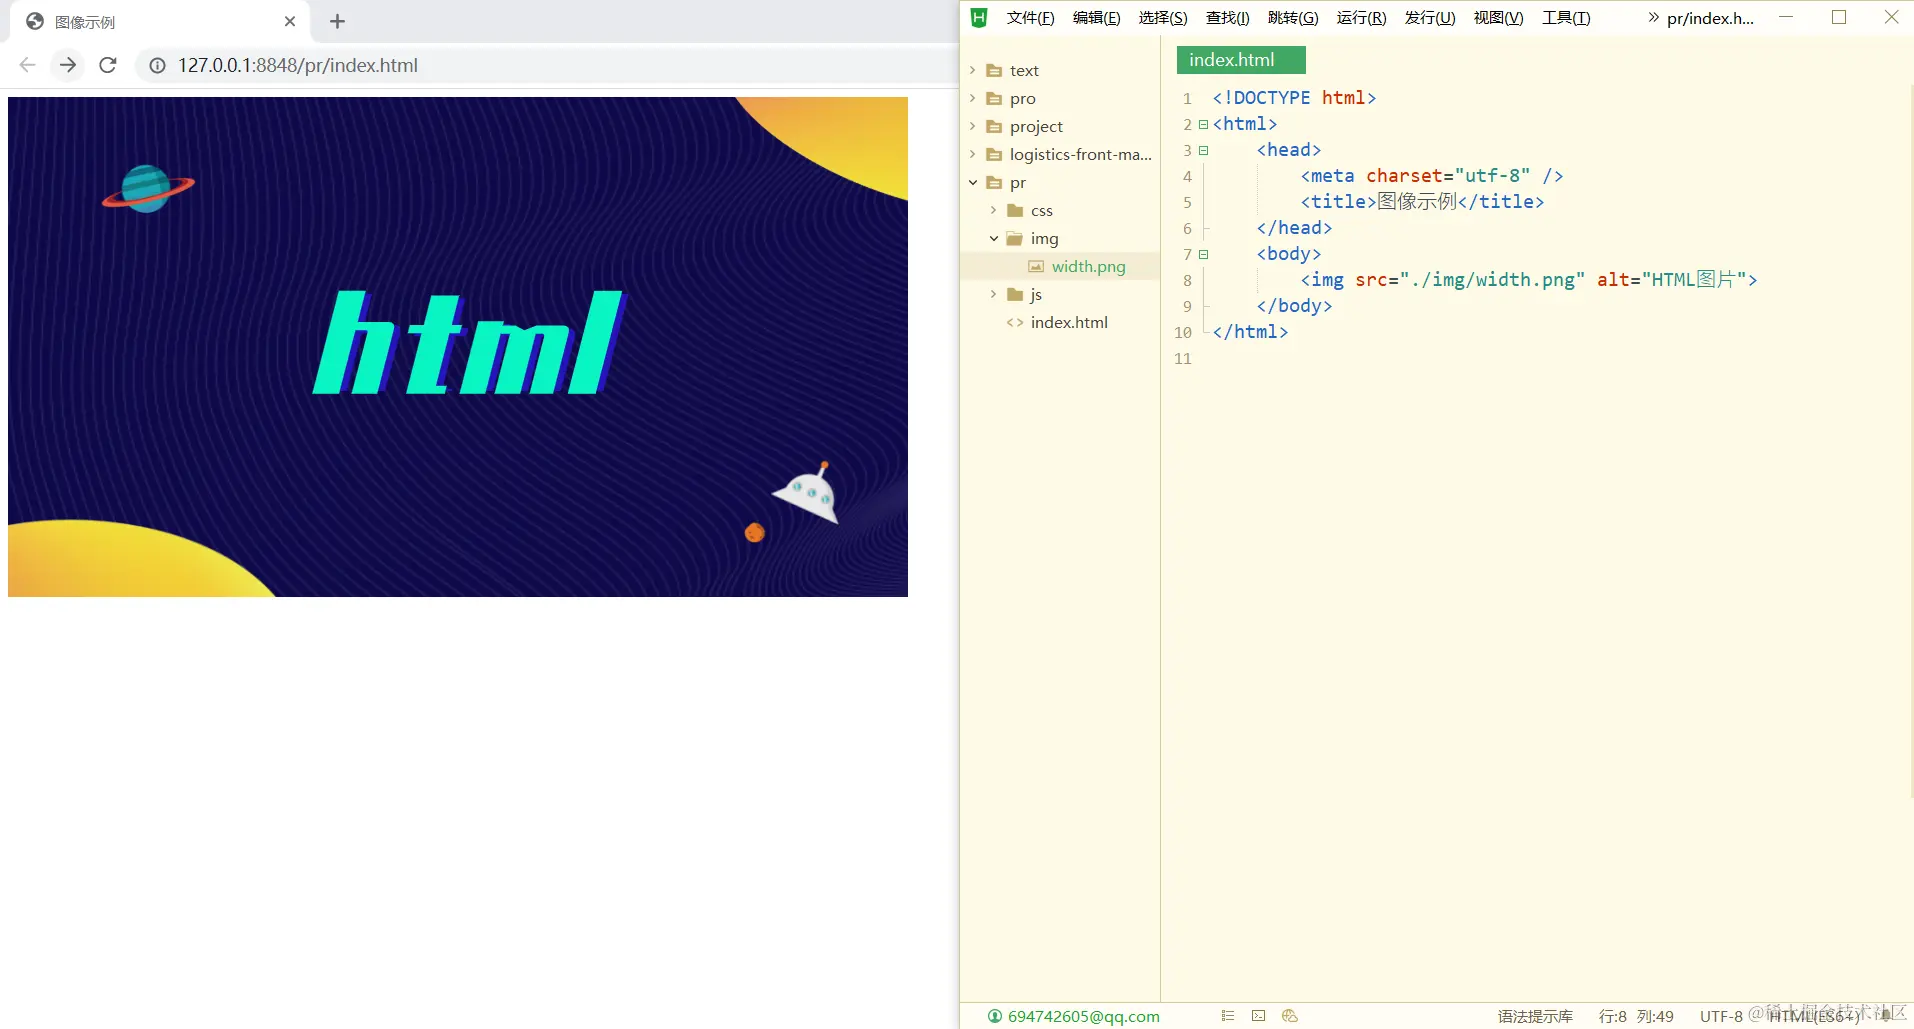Open the 查找(I) menu
Viewport: 1914px width, 1029px height.
[1228, 17]
